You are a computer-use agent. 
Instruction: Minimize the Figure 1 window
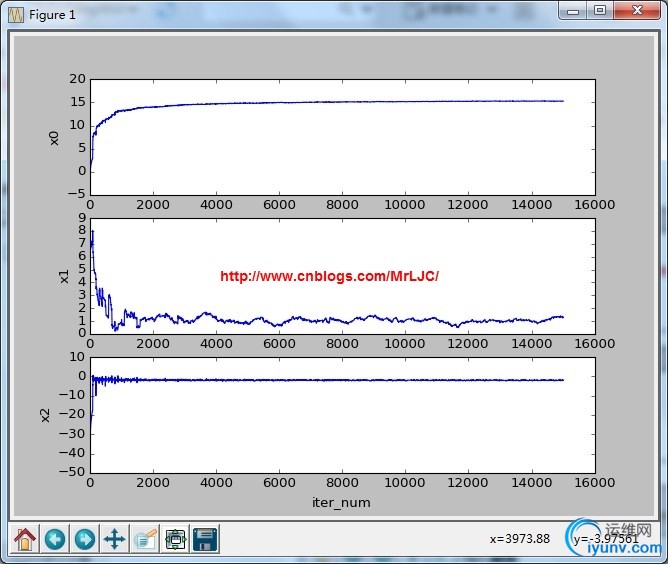tap(573, 11)
